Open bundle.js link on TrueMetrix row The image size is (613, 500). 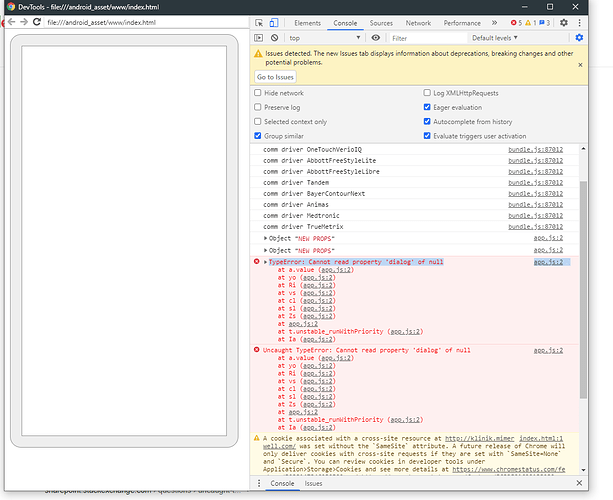click(x=535, y=226)
